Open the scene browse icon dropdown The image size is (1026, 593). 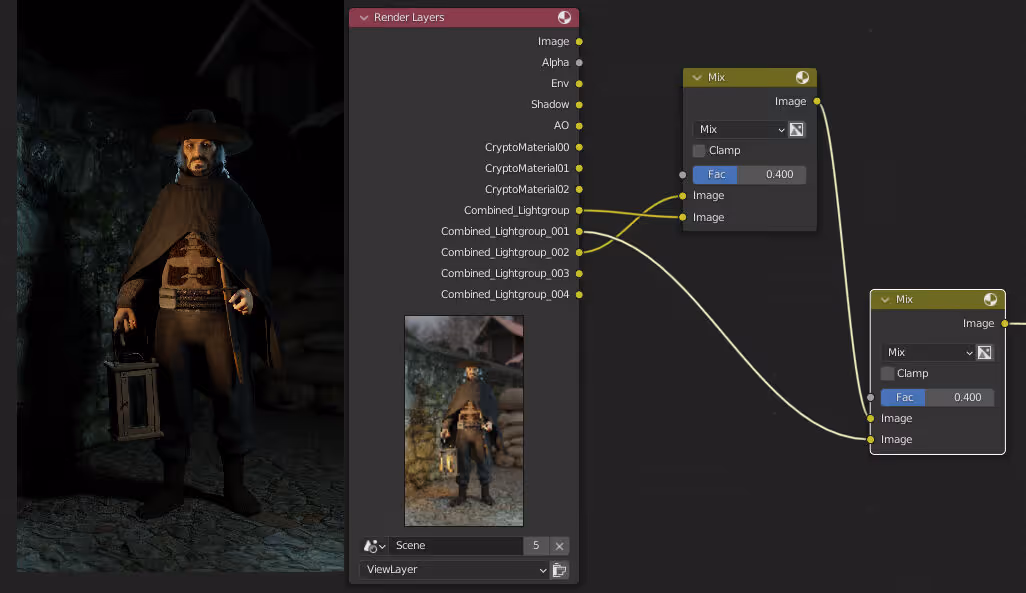coord(374,546)
